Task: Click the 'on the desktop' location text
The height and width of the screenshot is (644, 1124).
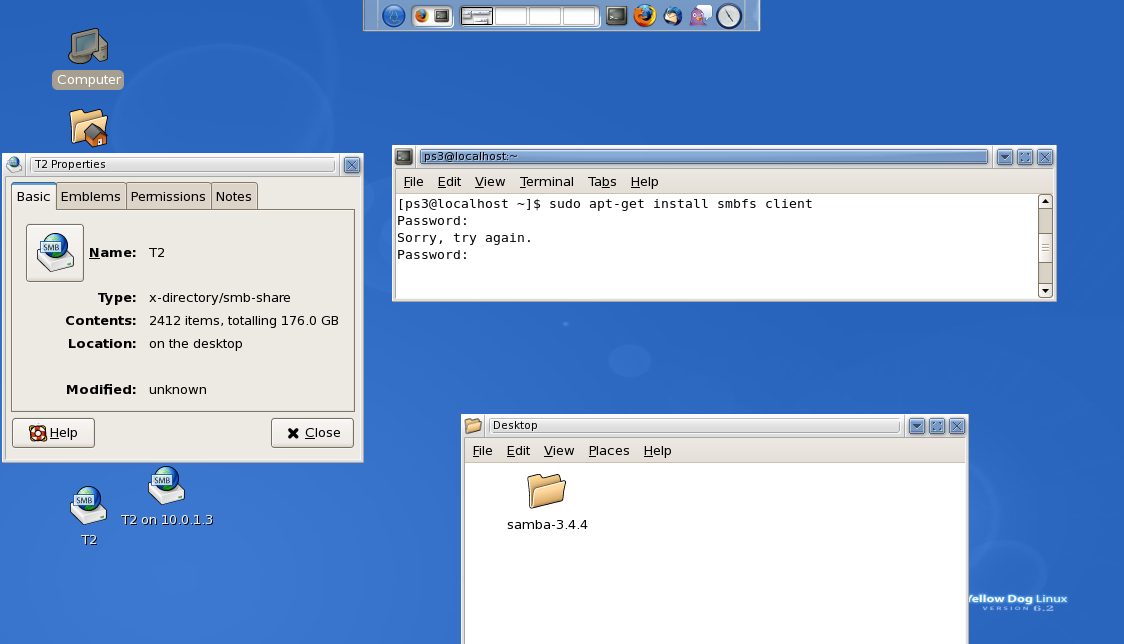Action: pos(196,344)
